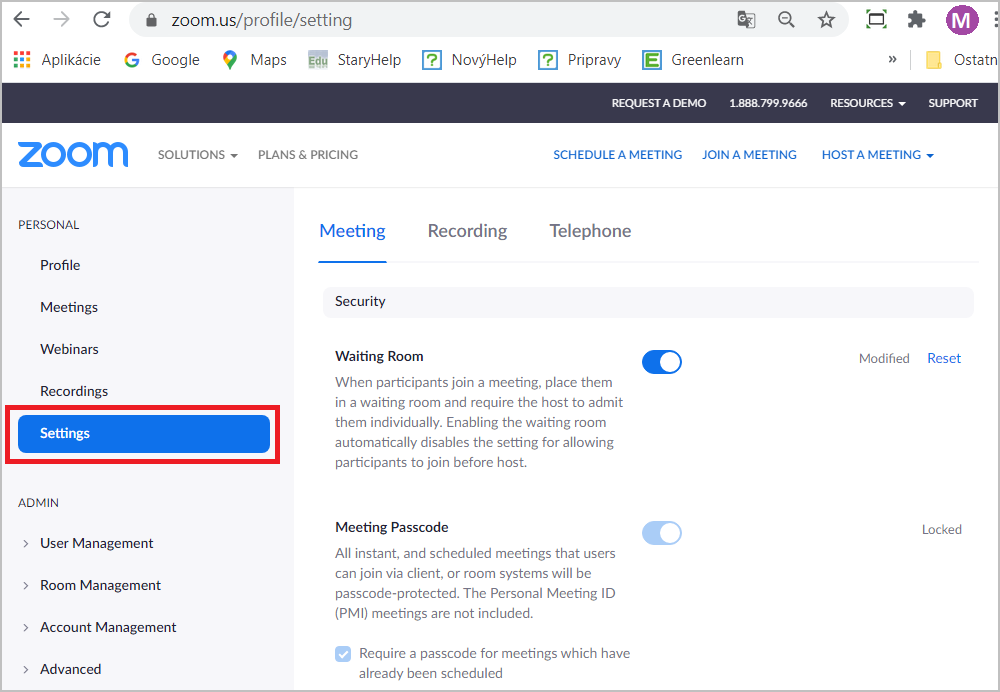Open Profile in the sidebar

[60, 265]
